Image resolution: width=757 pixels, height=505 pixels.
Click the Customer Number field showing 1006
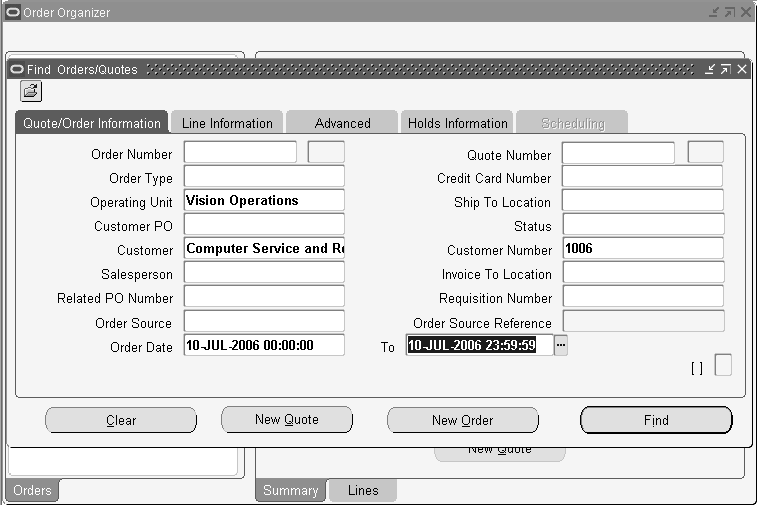point(643,248)
